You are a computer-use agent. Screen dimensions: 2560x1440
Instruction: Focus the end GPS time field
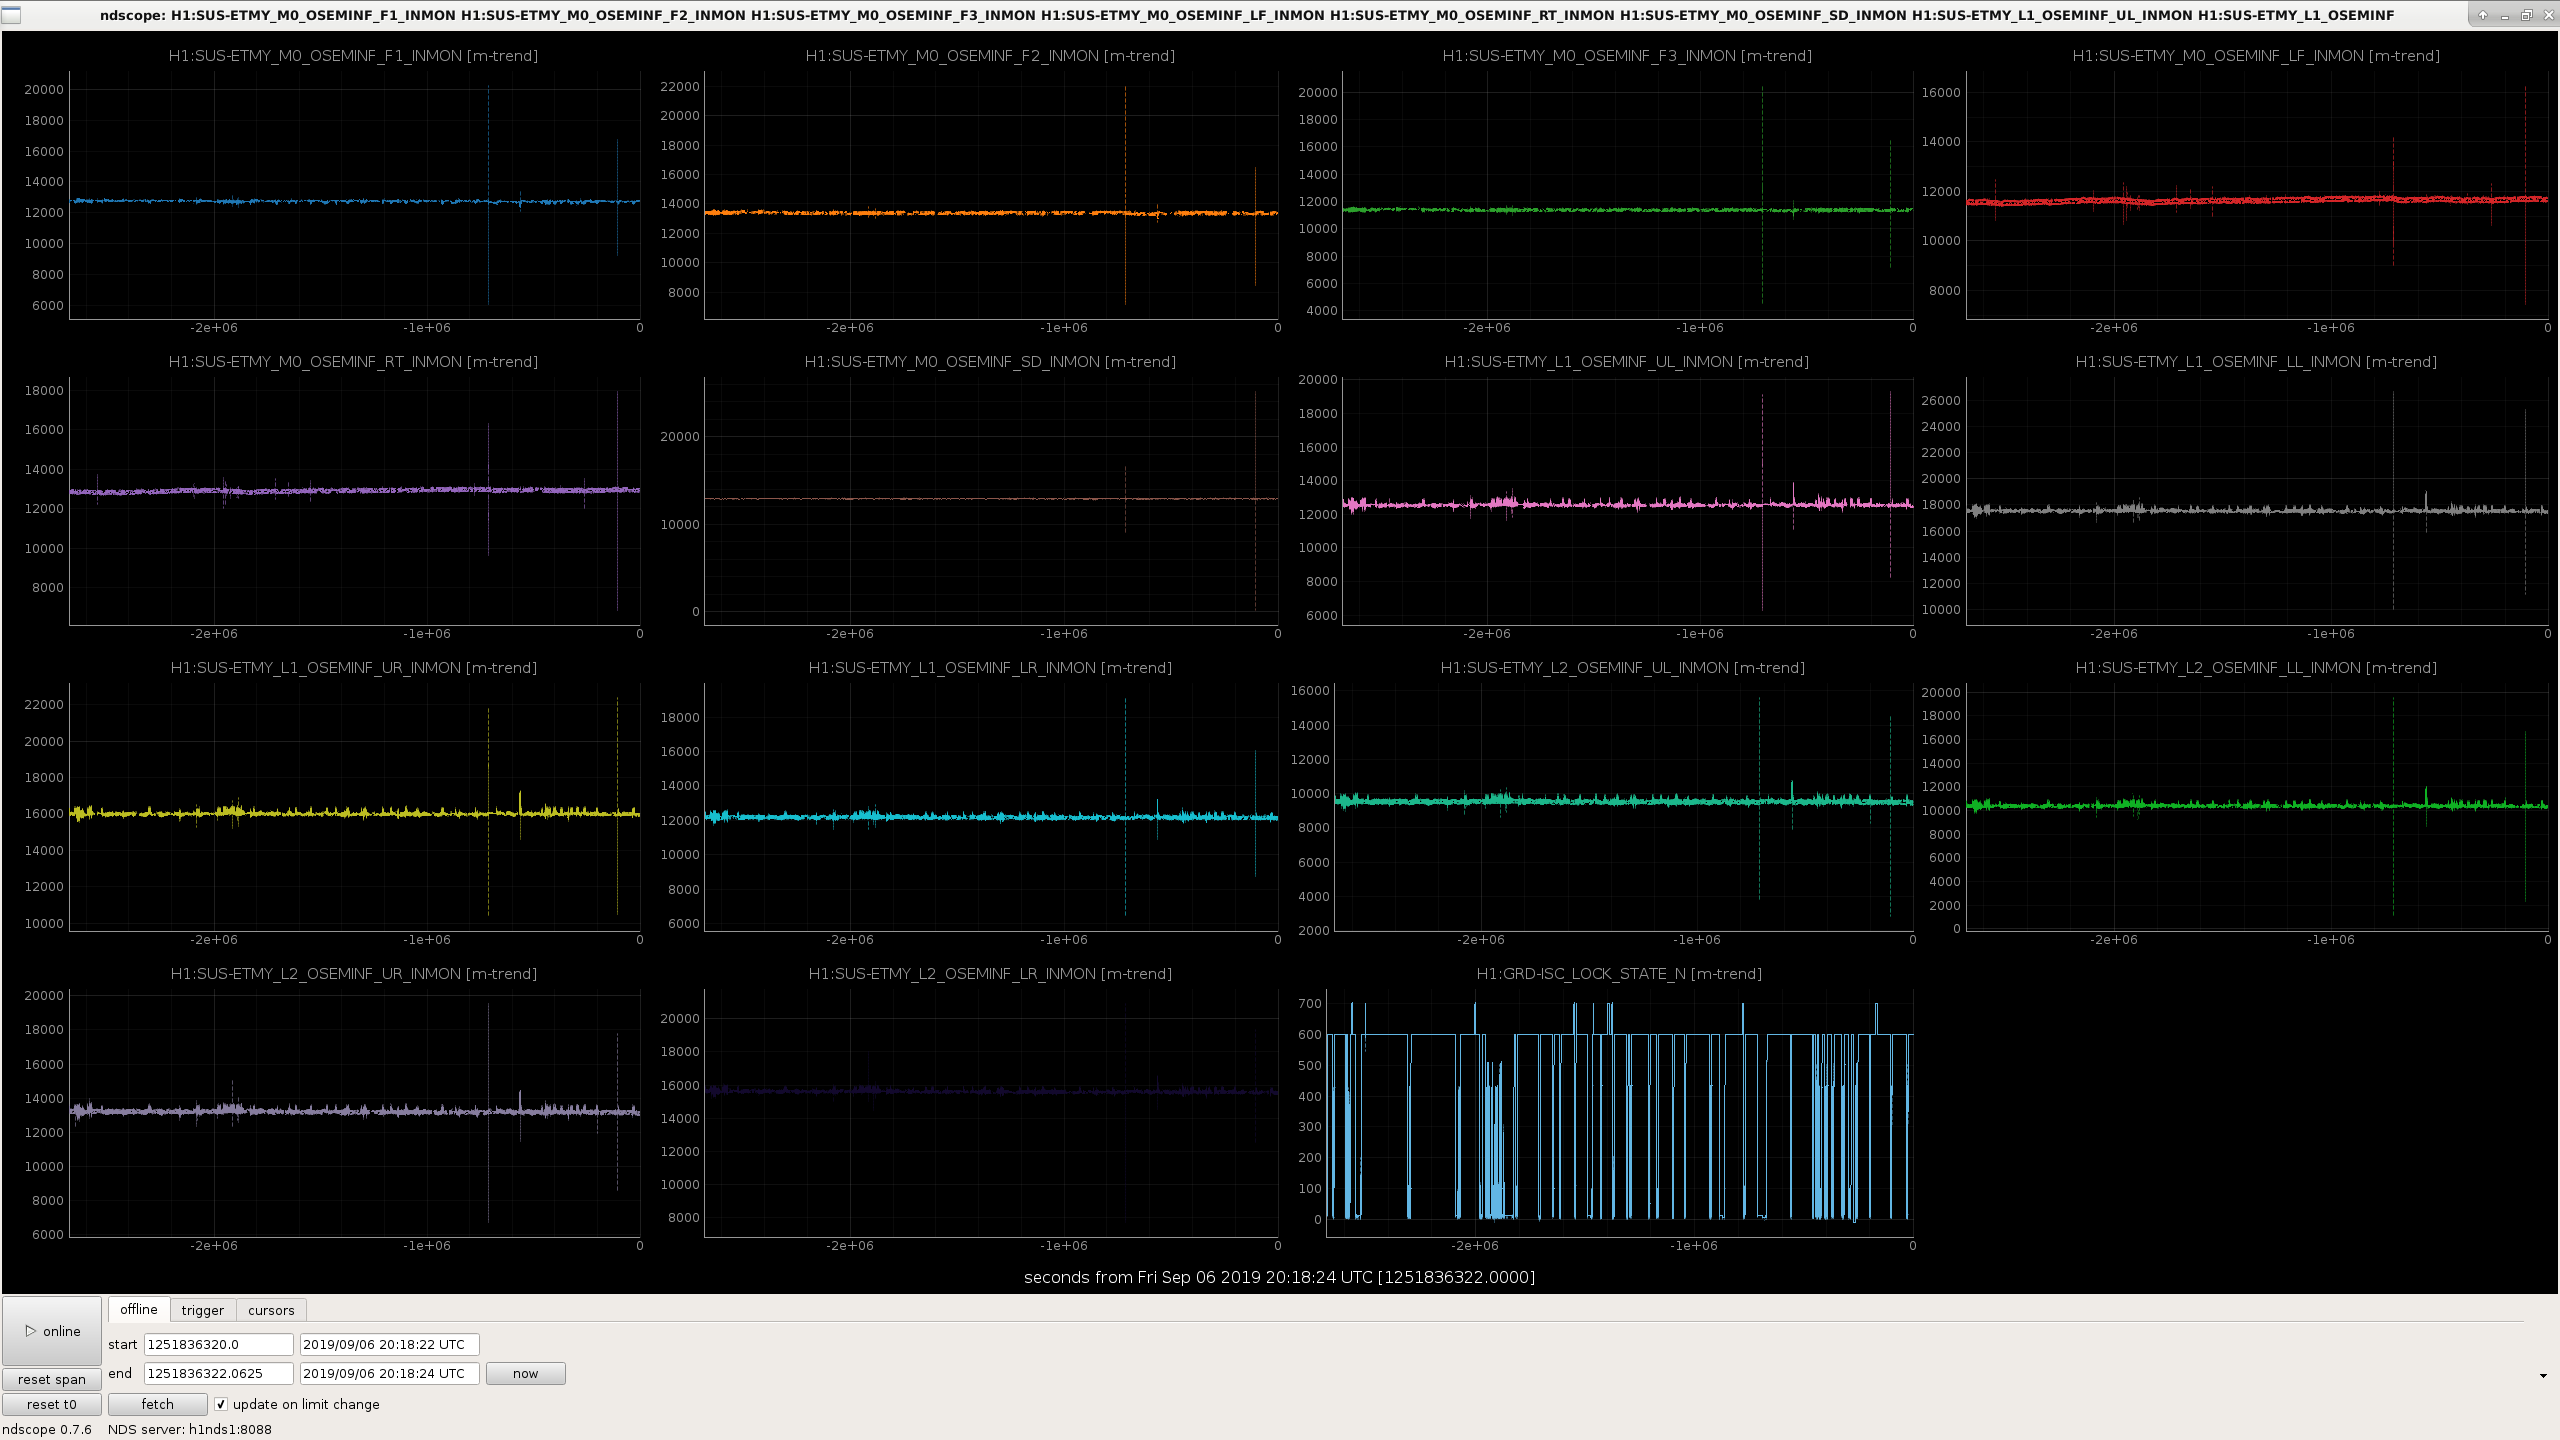[219, 1373]
